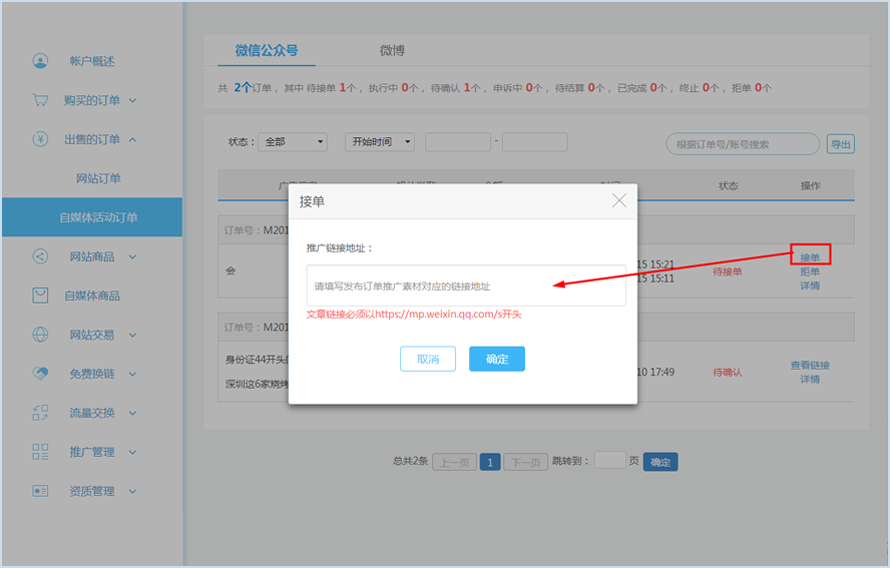Image resolution: width=890 pixels, height=568 pixels.
Task: Click the account overview user icon
Action: click(x=40, y=61)
